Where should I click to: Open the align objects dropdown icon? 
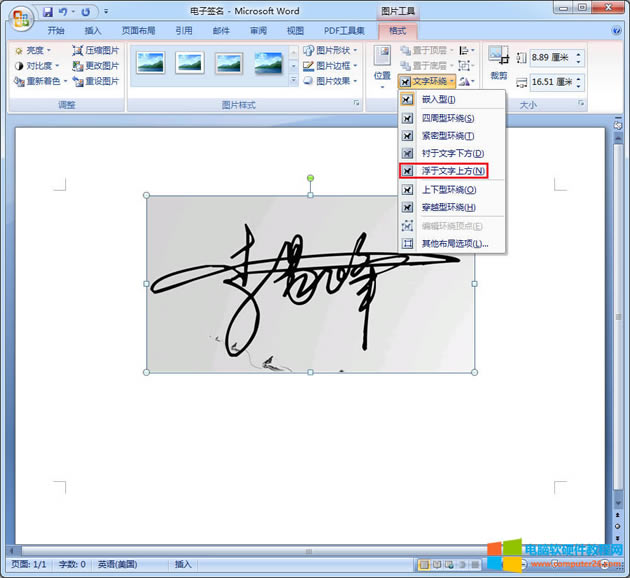pos(466,50)
